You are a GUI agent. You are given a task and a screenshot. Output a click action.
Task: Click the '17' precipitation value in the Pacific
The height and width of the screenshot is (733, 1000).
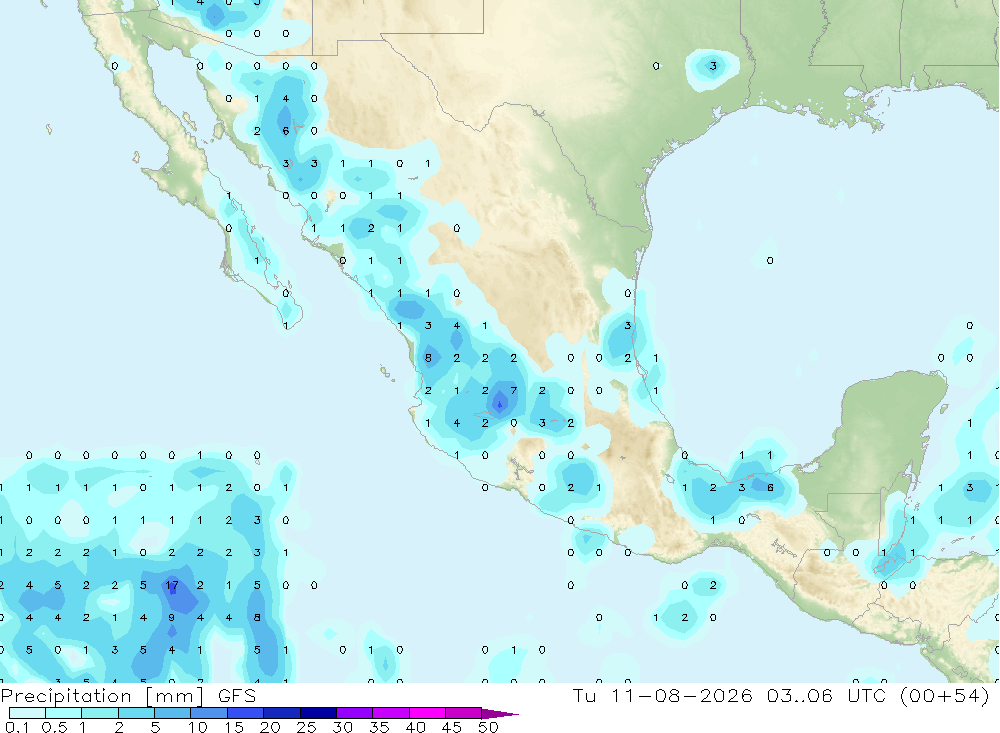tap(172, 585)
